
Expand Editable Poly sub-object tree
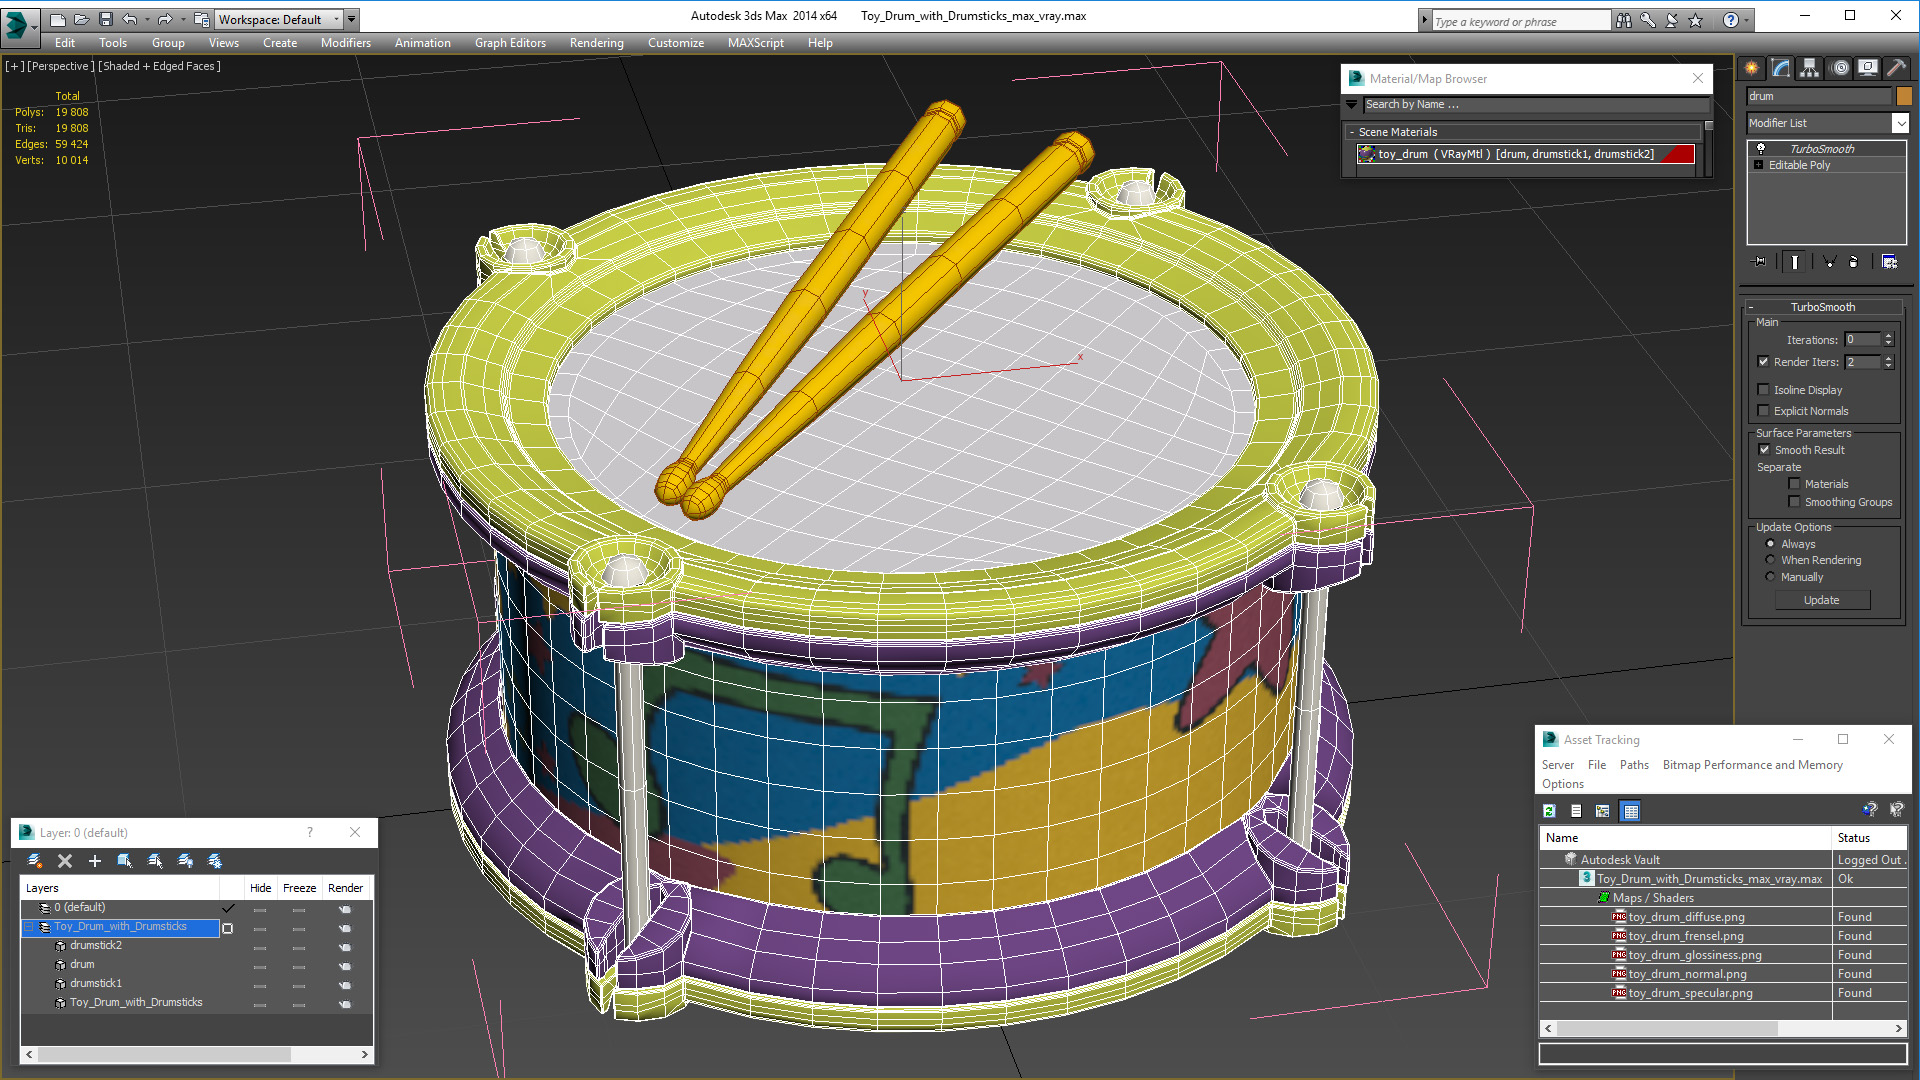click(x=1759, y=165)
